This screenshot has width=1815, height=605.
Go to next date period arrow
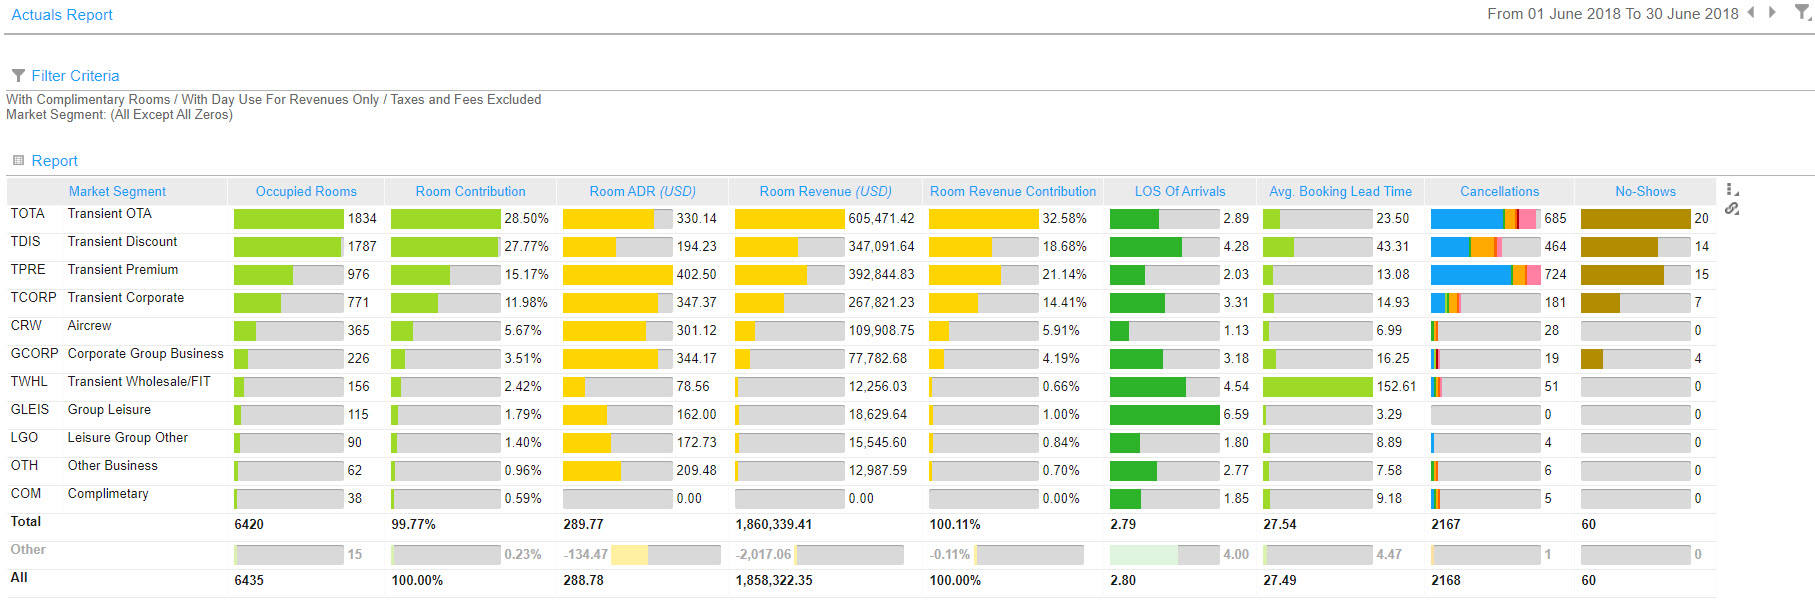point(1772,13)
